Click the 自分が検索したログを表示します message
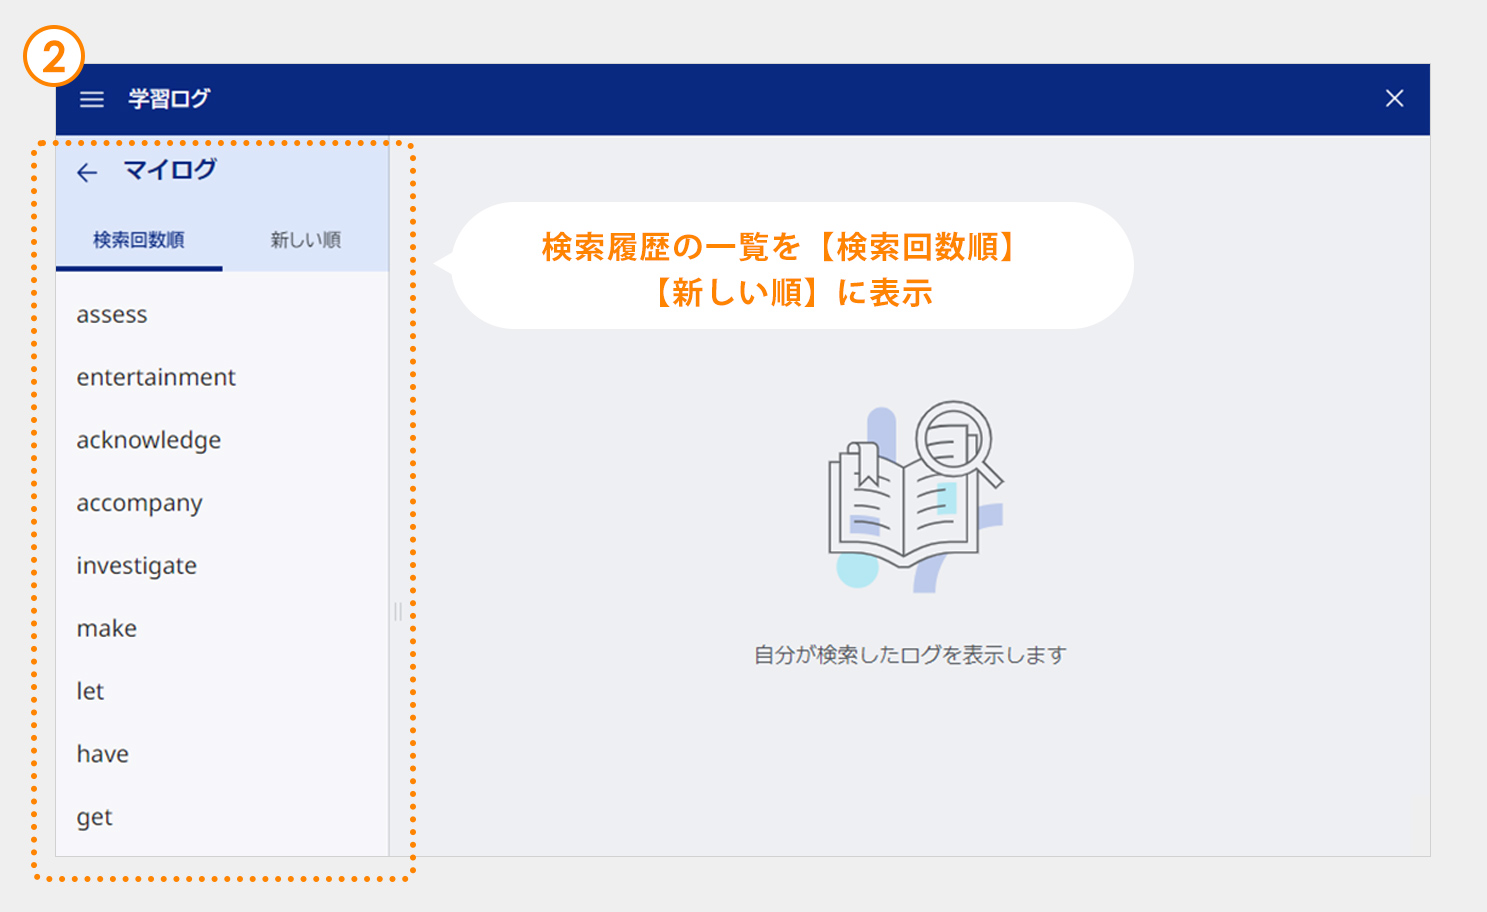The image size is (1487, 912). click(x=910, y=655)
